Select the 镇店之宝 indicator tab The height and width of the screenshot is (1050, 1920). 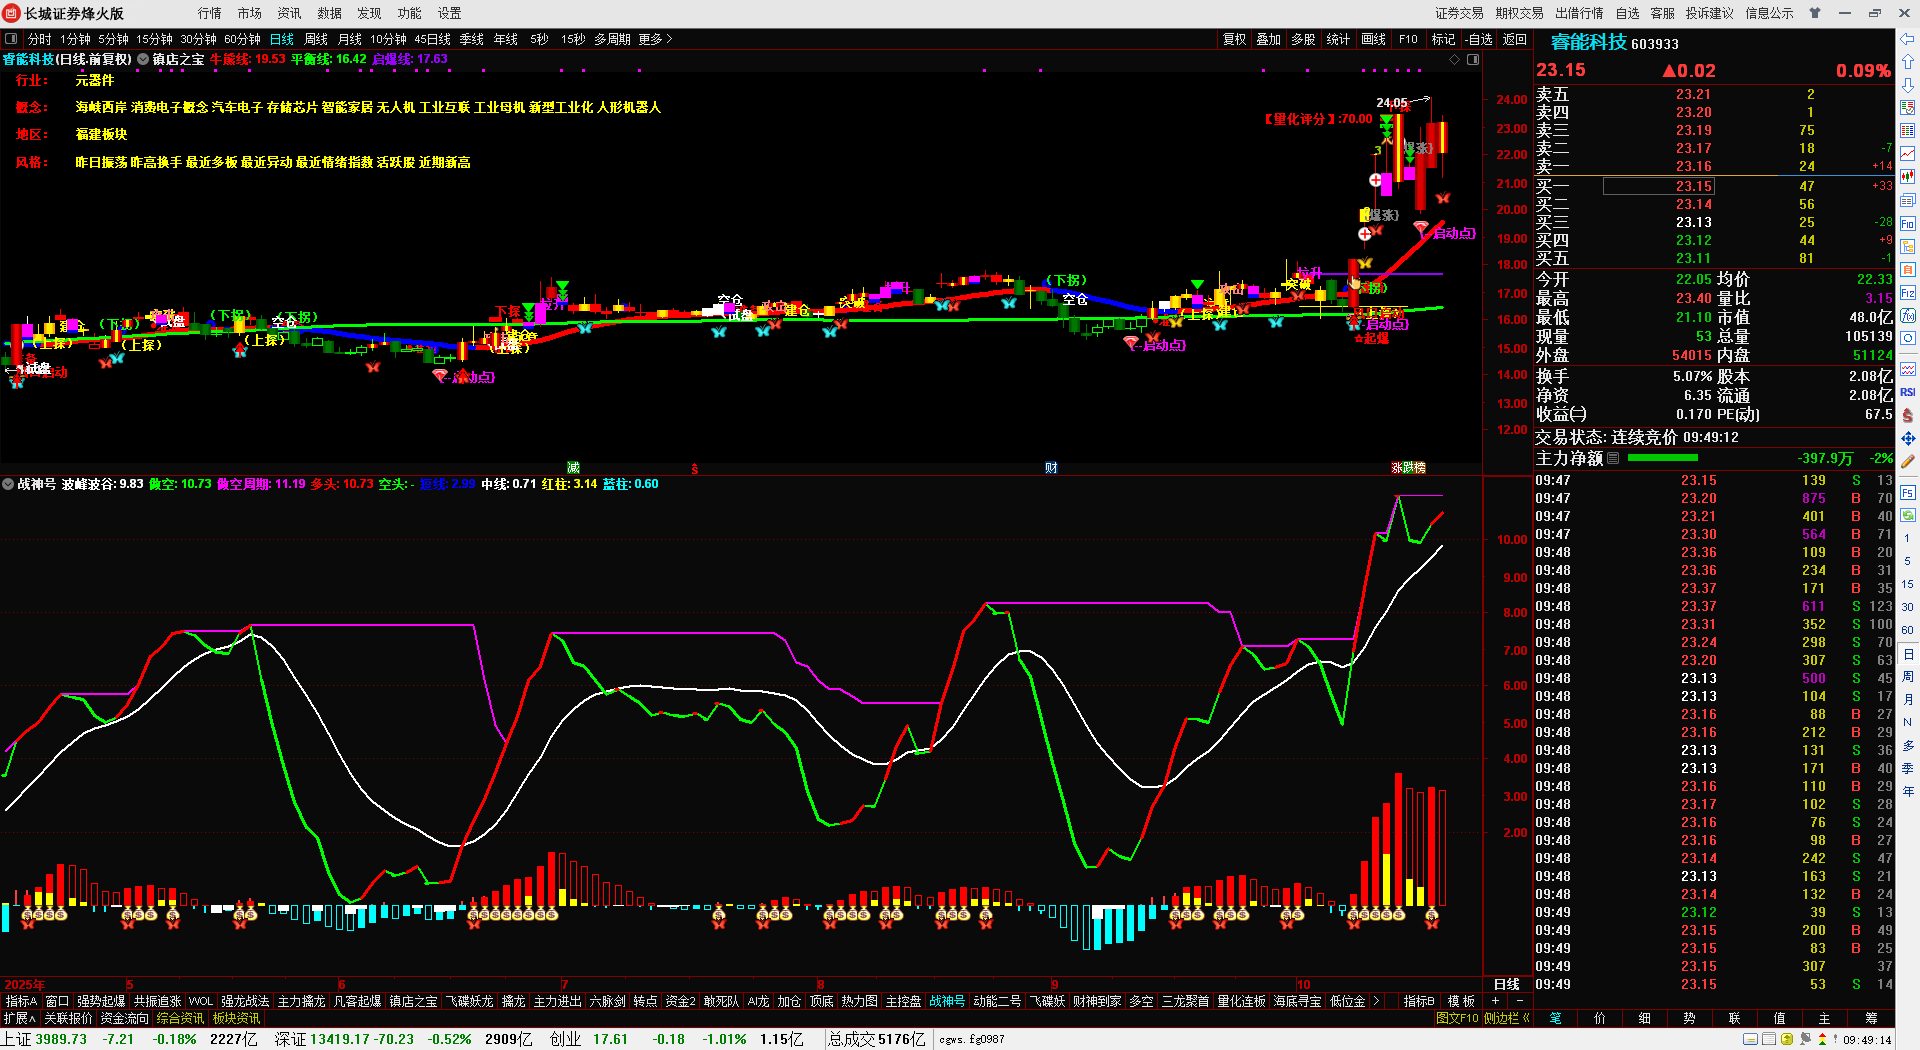(x=413, y=1001)
